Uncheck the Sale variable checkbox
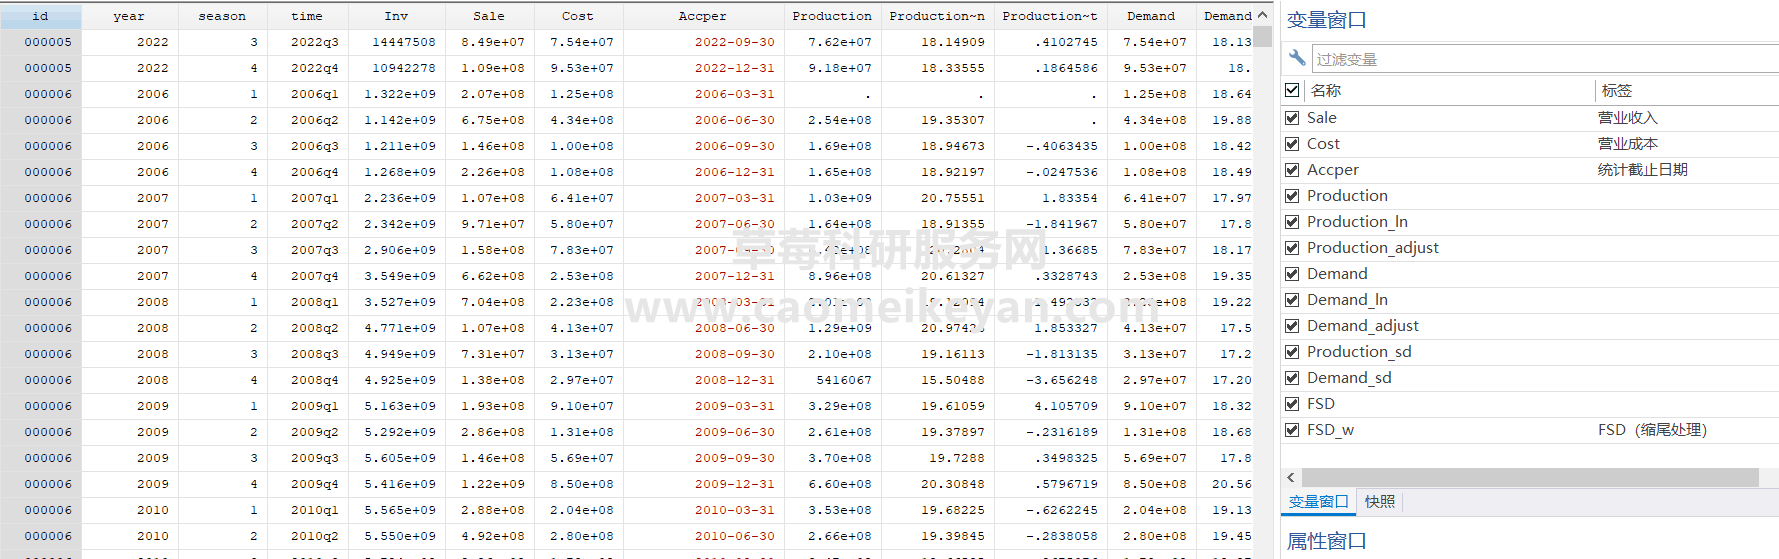The width and height of the screenshot is (1779, 559). tap(1292, 118)
